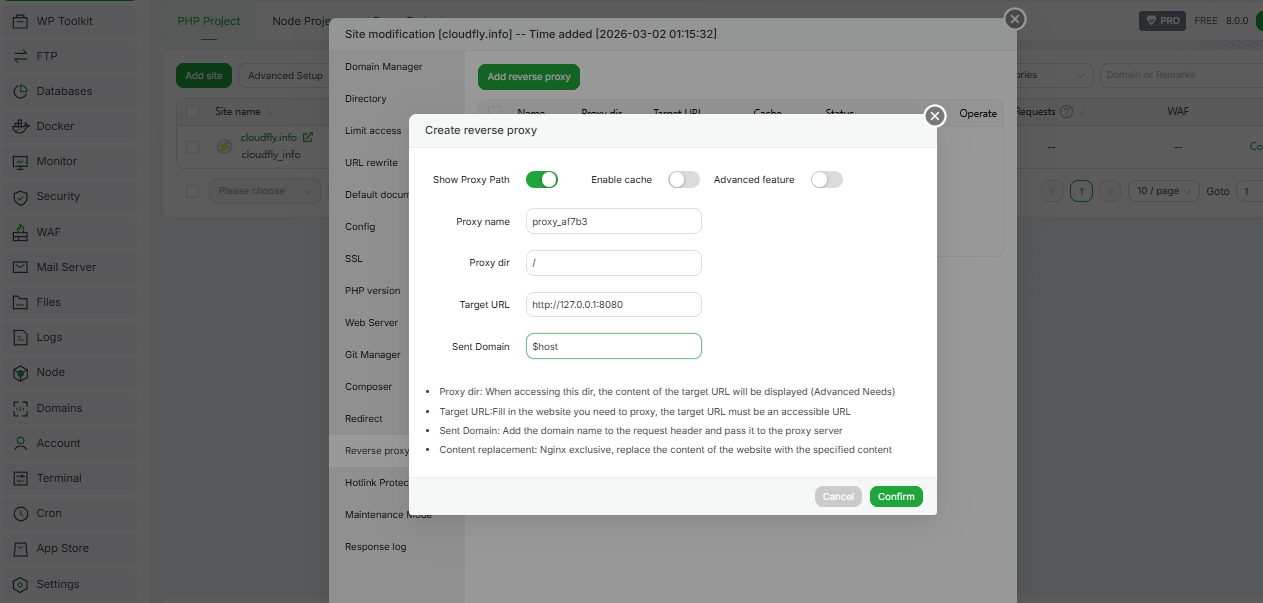Image resolution: width=1263 pixels, height=603 pixels.
Task: Expand the Please choose dropdown
Action: [264, 191]
